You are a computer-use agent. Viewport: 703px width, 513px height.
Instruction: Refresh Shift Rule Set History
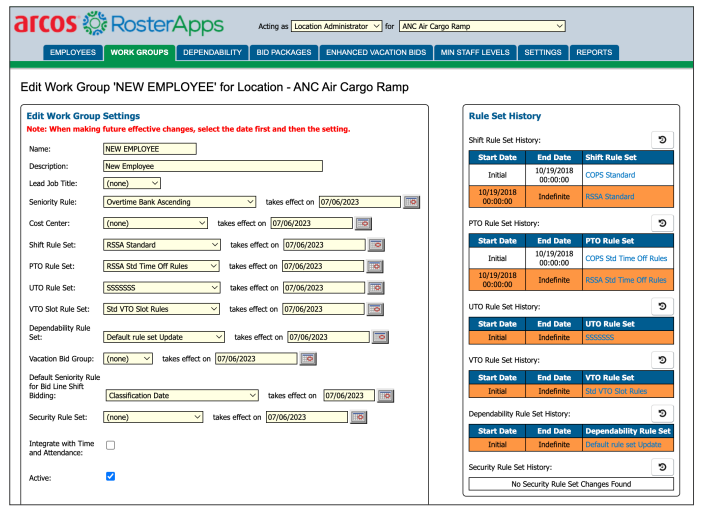pos(662,140)
